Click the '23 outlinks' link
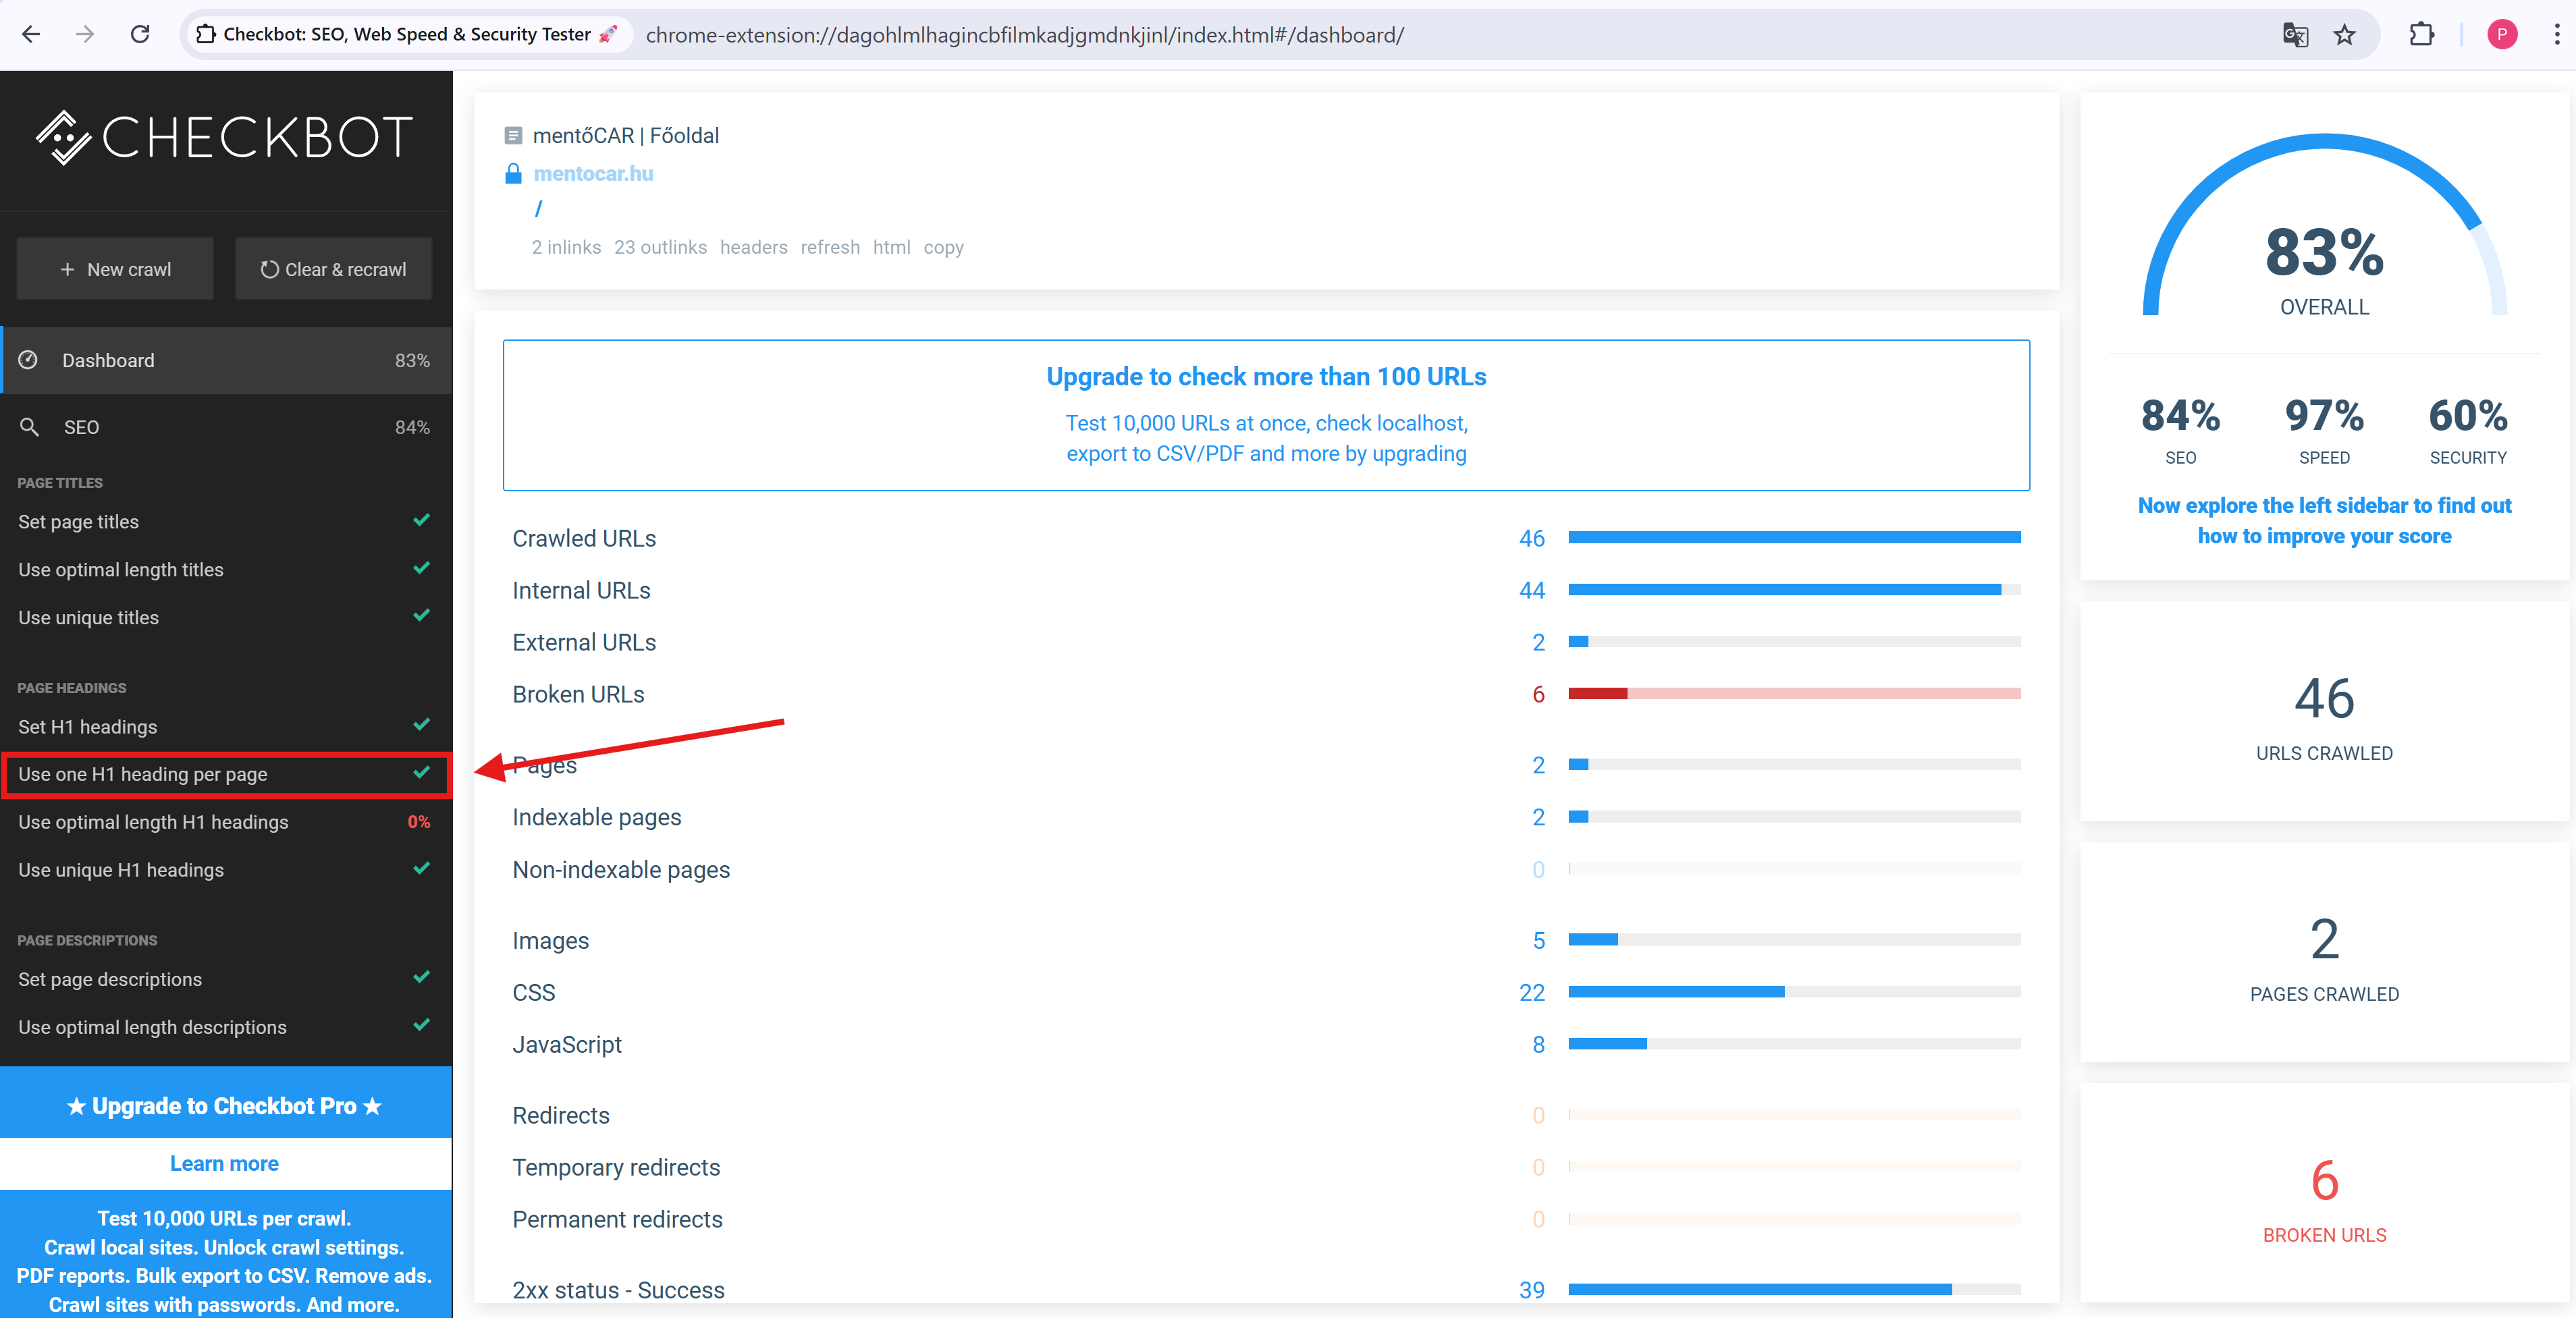This screenshot has height=1318, width=2576. coord(660,247)
